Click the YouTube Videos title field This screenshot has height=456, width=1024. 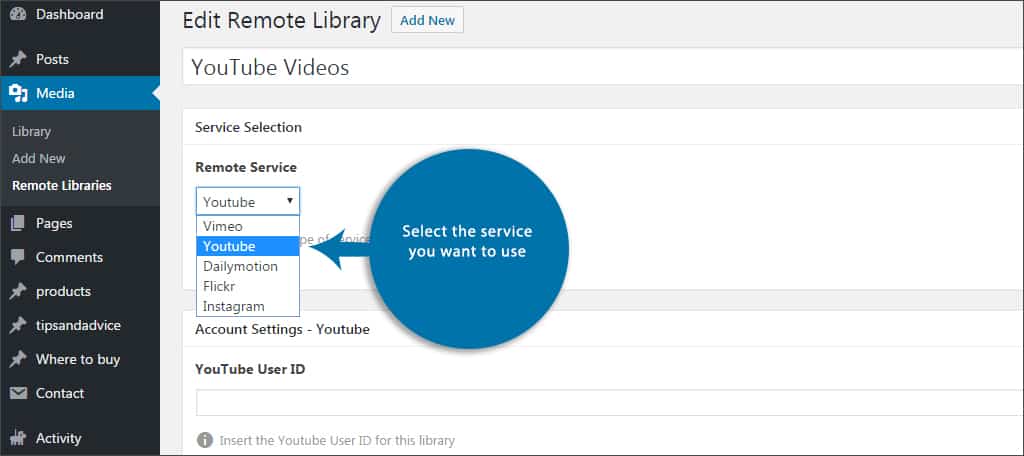point(603,68)
